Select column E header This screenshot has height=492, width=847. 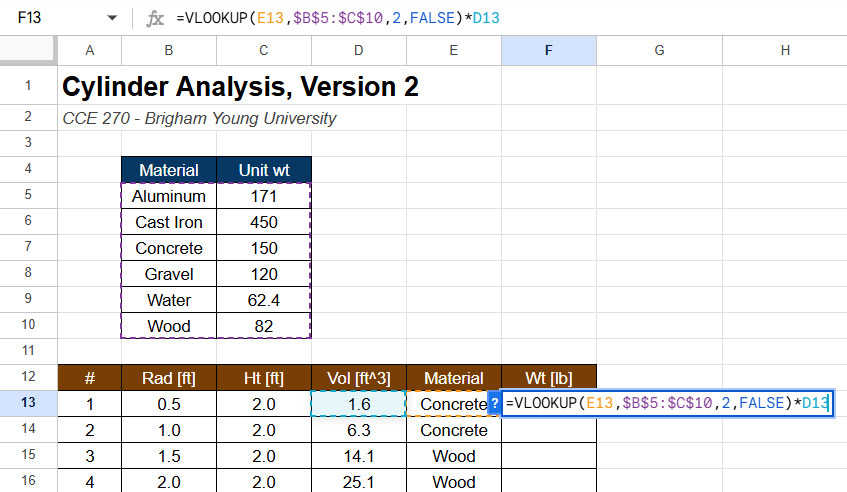pos(454,50)
